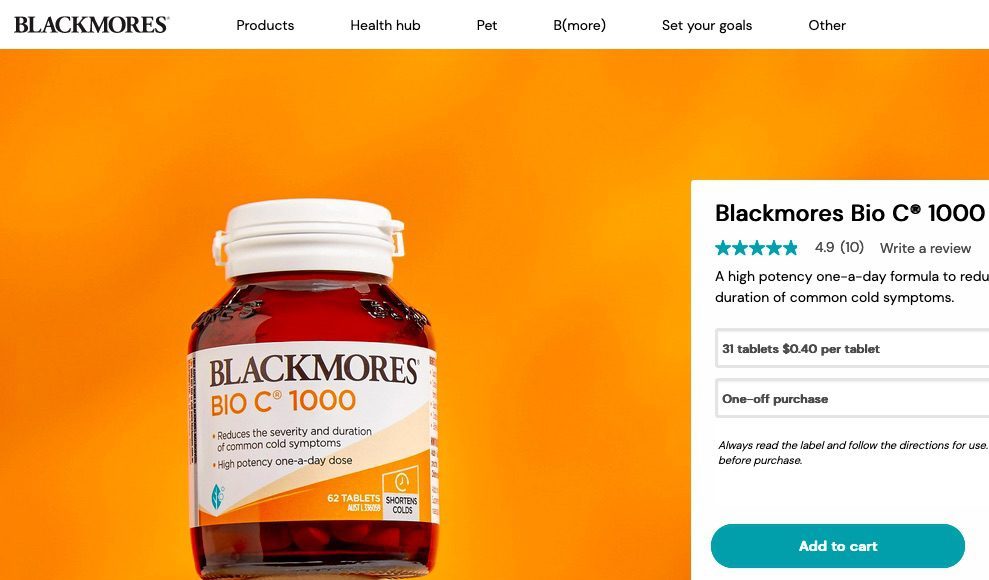Click the third rating star
This screenshot has height=580, width=989.
[756, 248]
